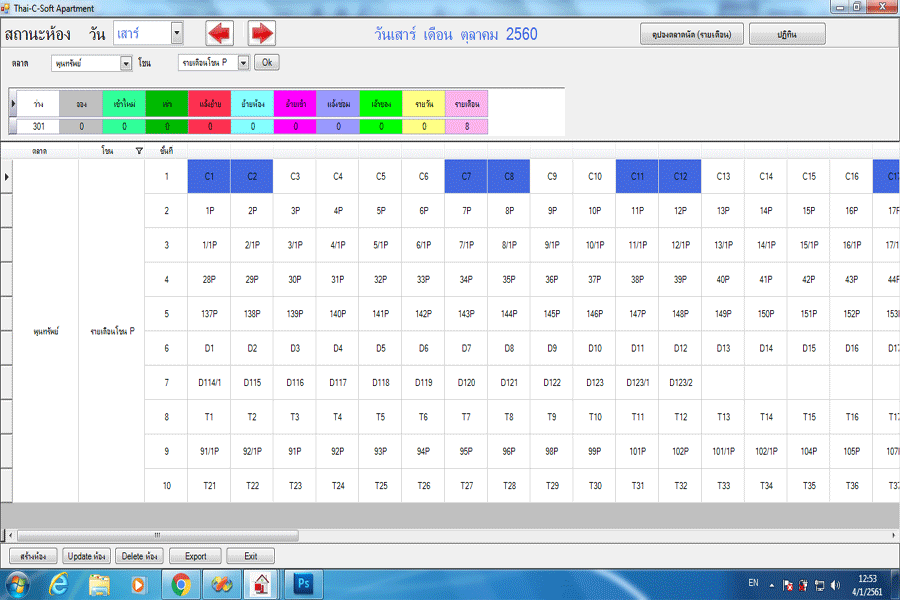Screen dimensions: 900x600
Task: Select room cell C7 in the grid
Action: [466, 176]
